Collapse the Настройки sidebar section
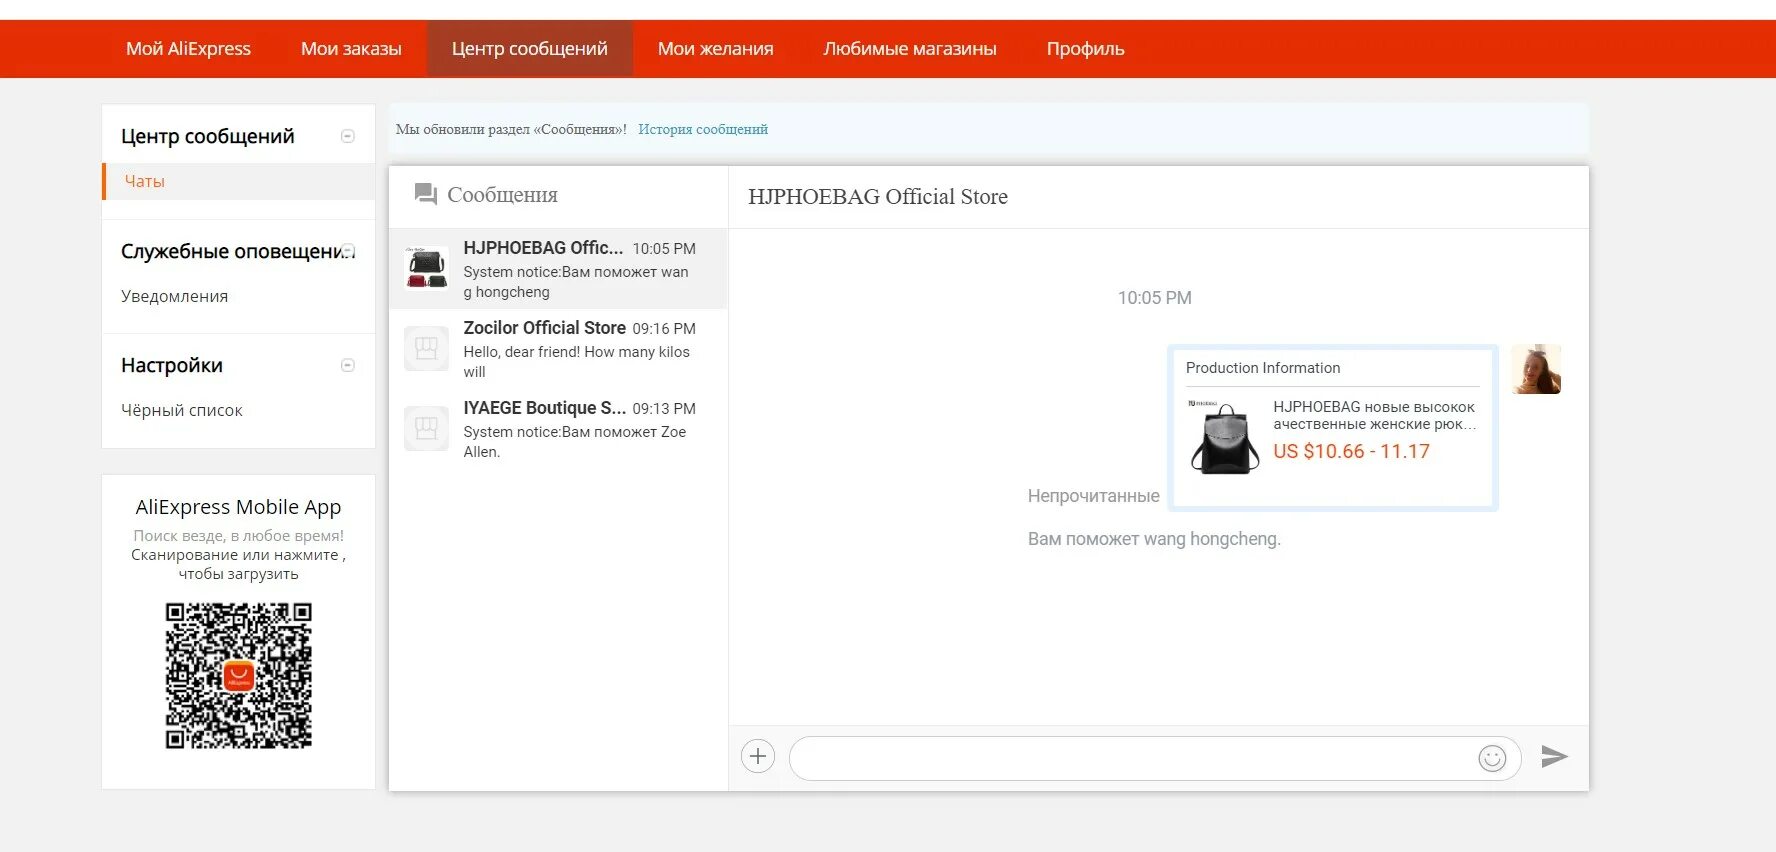This screenshot has height=852, width=1776. click(x=348, y=365)
